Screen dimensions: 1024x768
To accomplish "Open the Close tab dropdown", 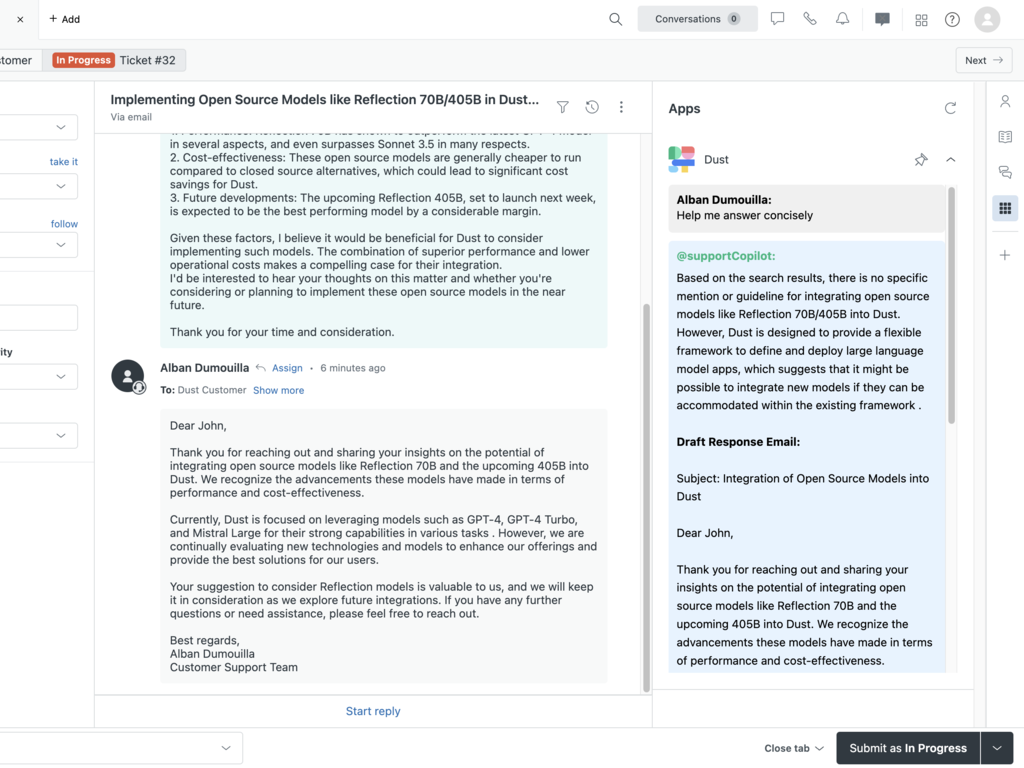I will (794, 748).
